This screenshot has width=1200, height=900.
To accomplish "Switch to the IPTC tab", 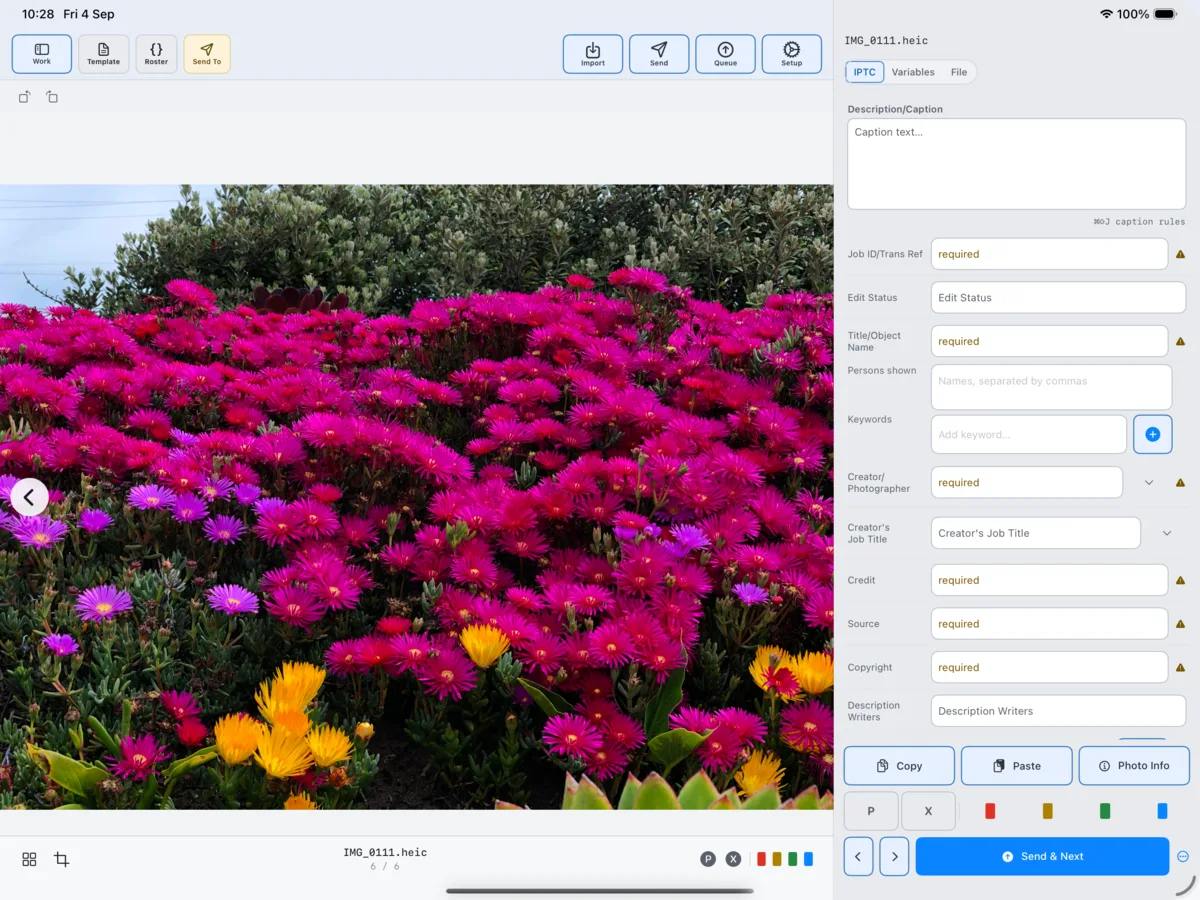I will [x=864, y=72].
